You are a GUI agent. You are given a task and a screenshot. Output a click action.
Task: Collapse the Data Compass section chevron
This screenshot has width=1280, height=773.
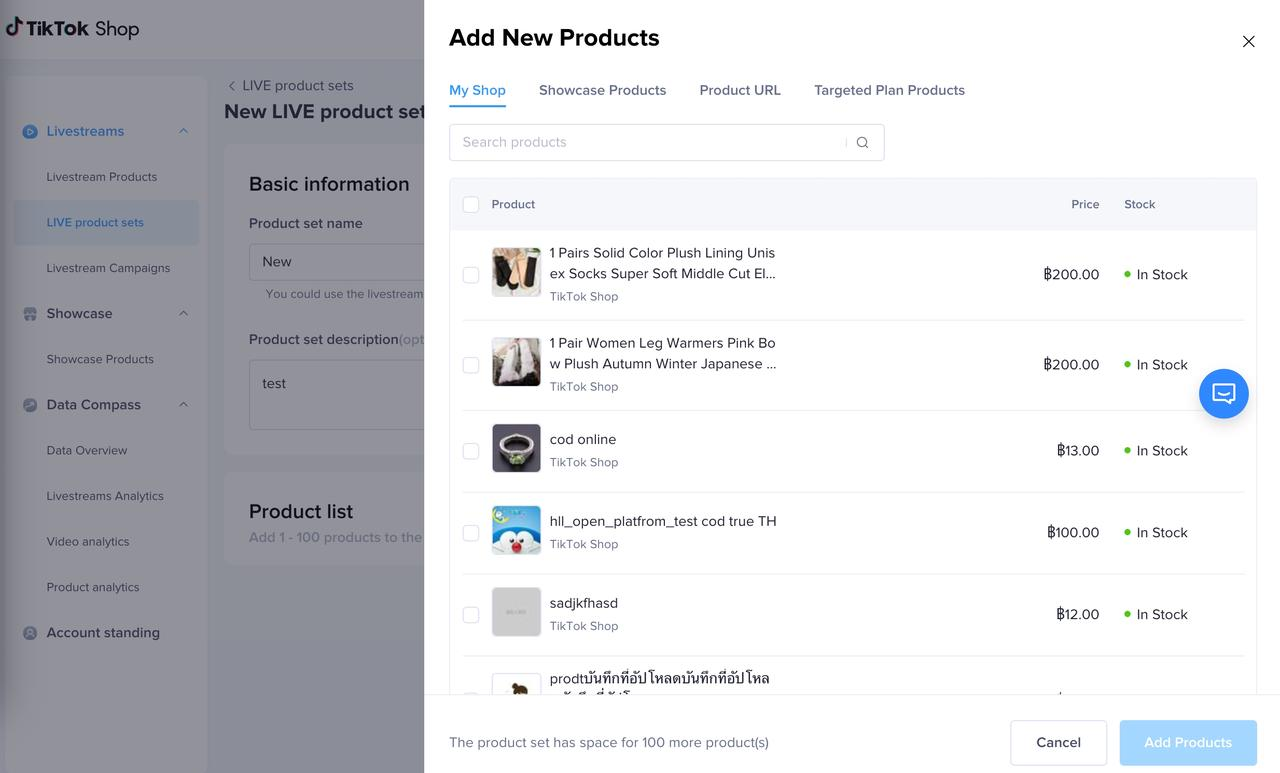pos(183,405)
